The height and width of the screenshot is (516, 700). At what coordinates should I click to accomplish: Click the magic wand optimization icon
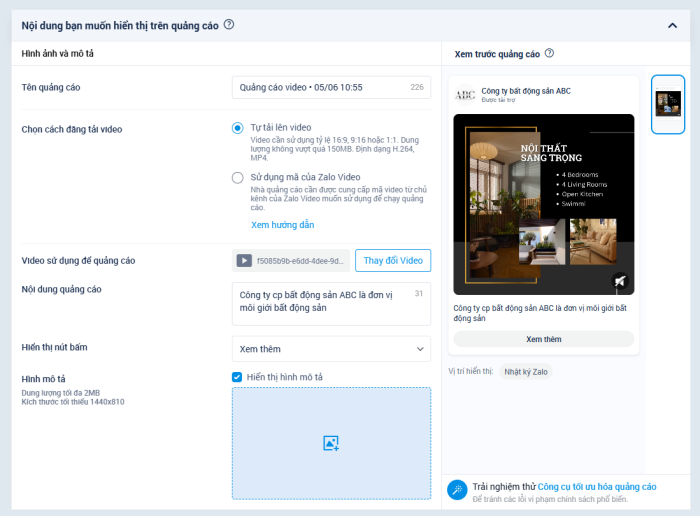457,490
